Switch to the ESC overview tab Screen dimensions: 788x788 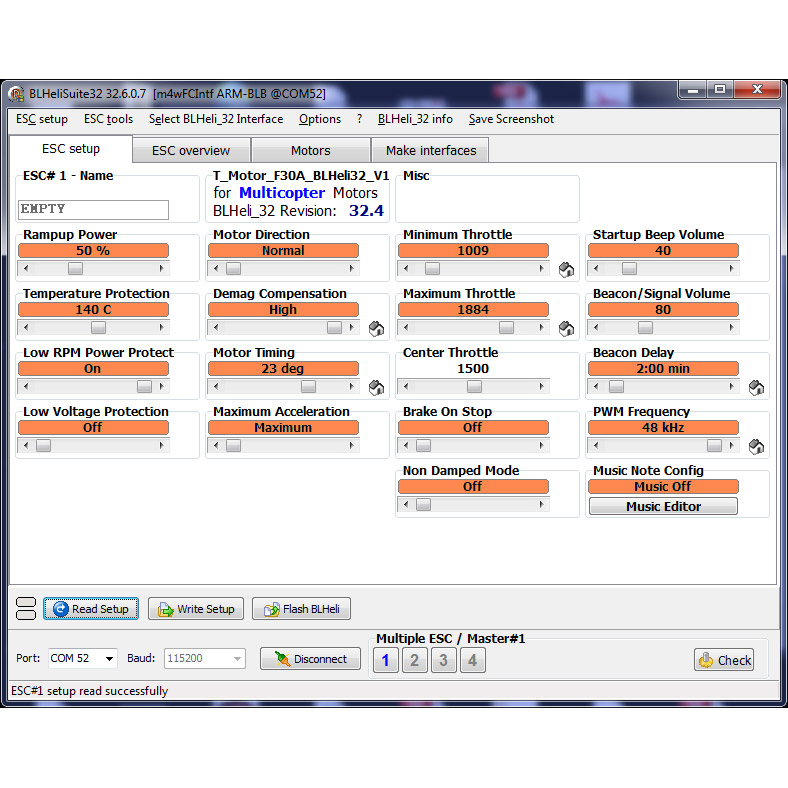tap(191, 150)
